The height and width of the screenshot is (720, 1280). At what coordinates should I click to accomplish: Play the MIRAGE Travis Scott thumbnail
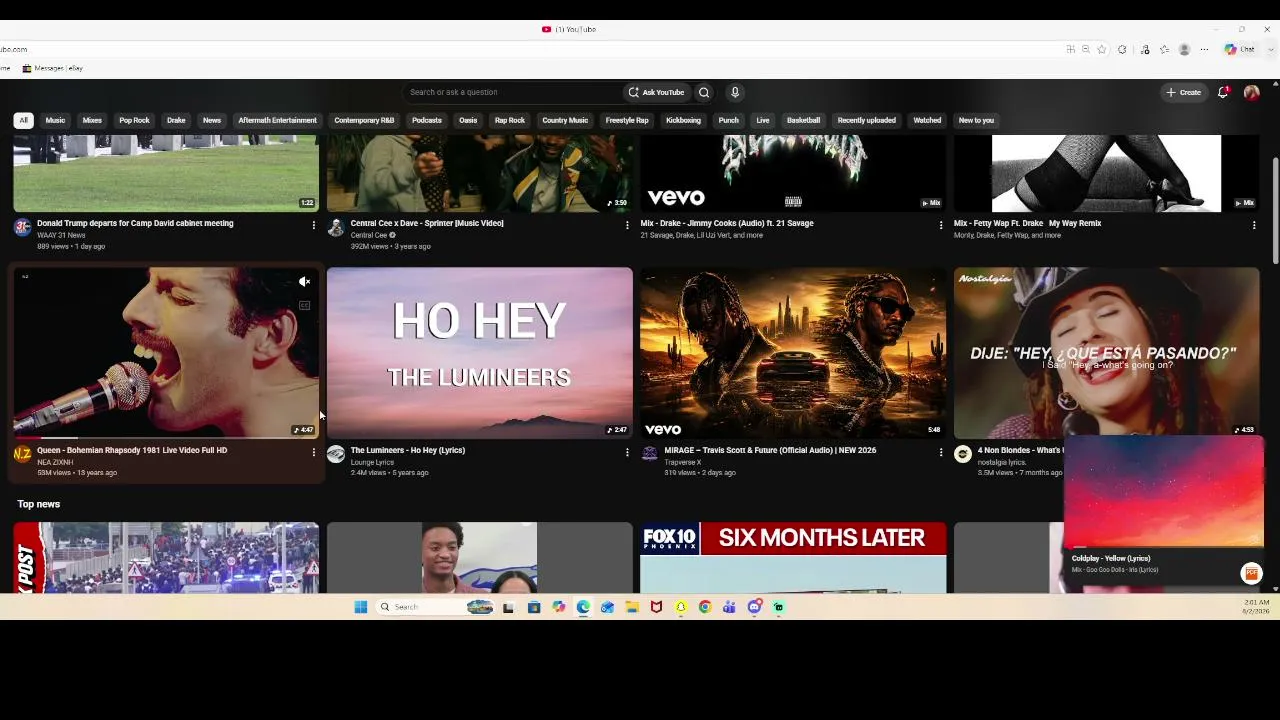[793, 352]
